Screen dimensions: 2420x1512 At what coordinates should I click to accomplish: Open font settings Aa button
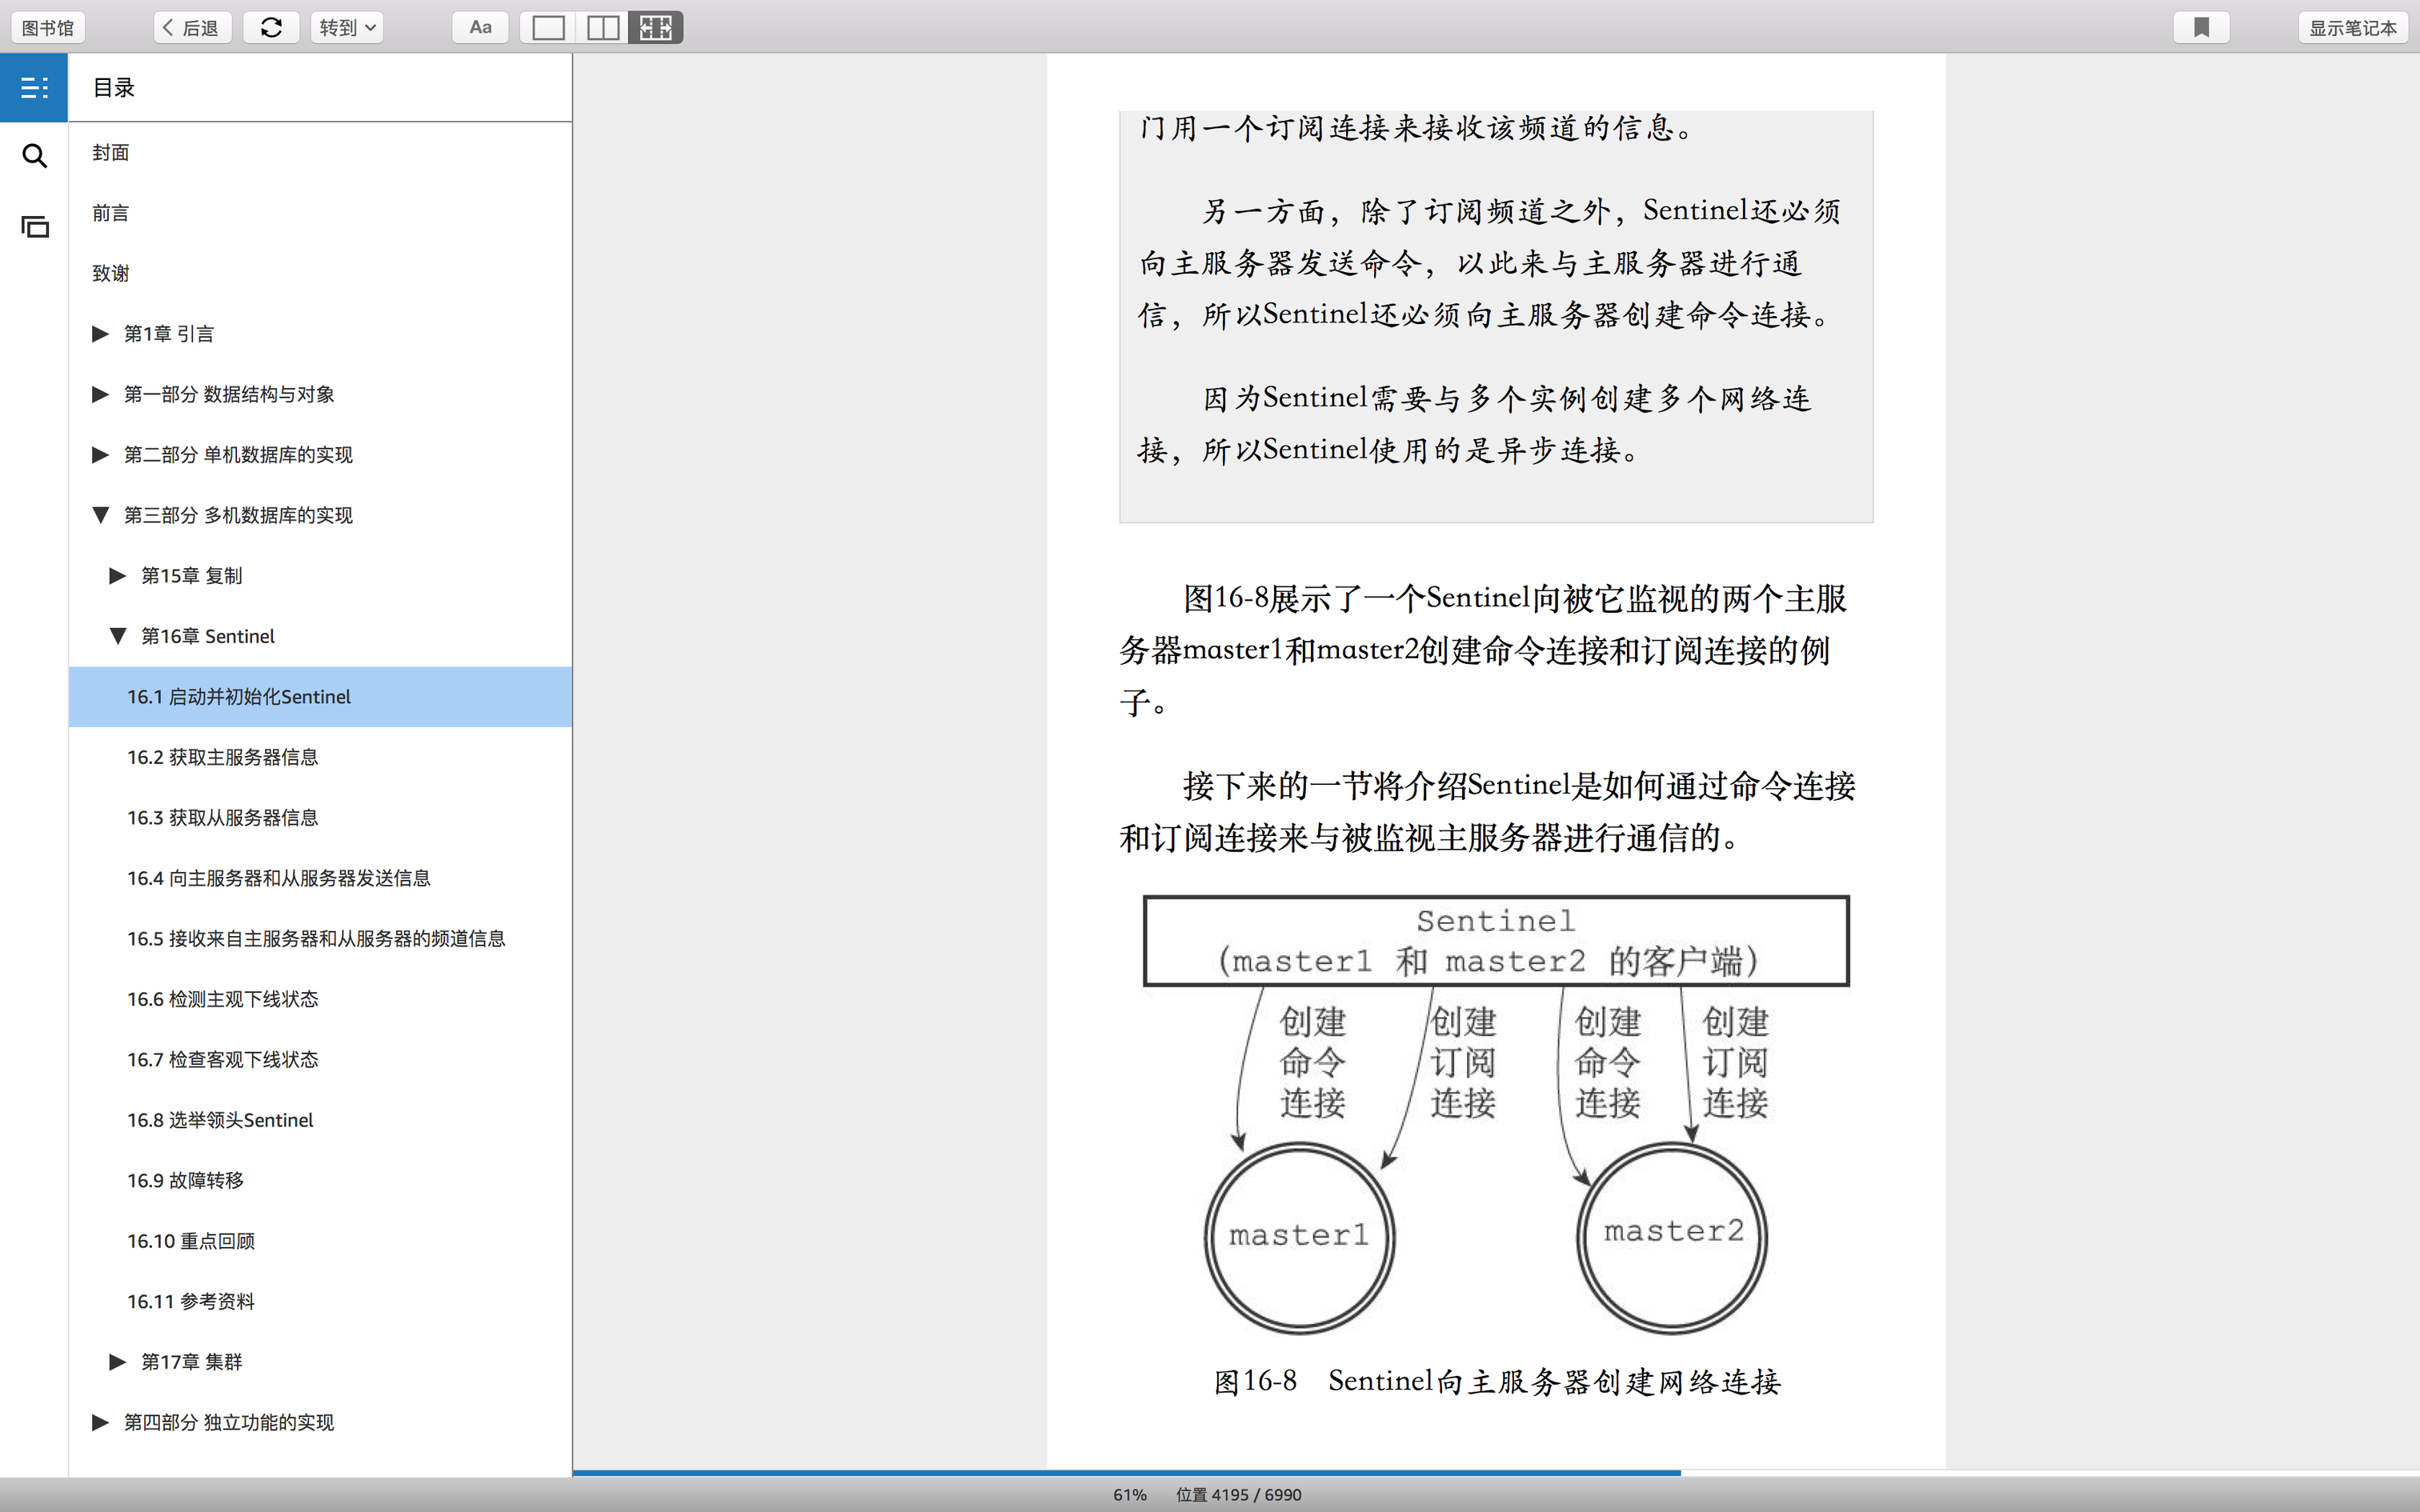tap(480, 28)
